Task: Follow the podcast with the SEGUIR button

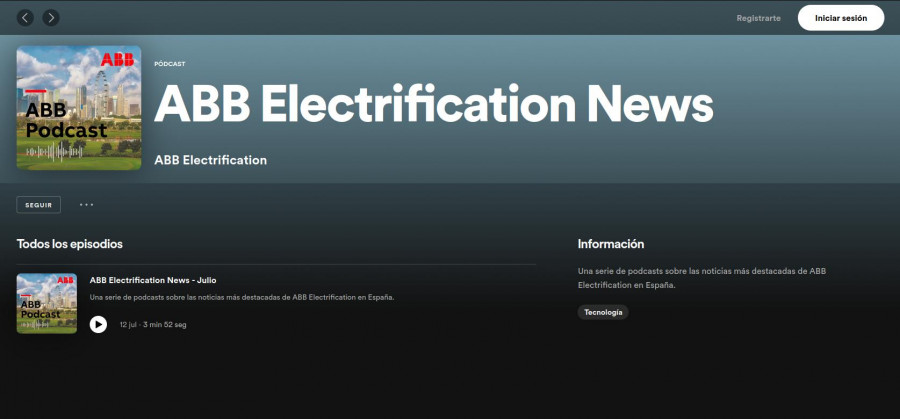Action: click(38, 205)
